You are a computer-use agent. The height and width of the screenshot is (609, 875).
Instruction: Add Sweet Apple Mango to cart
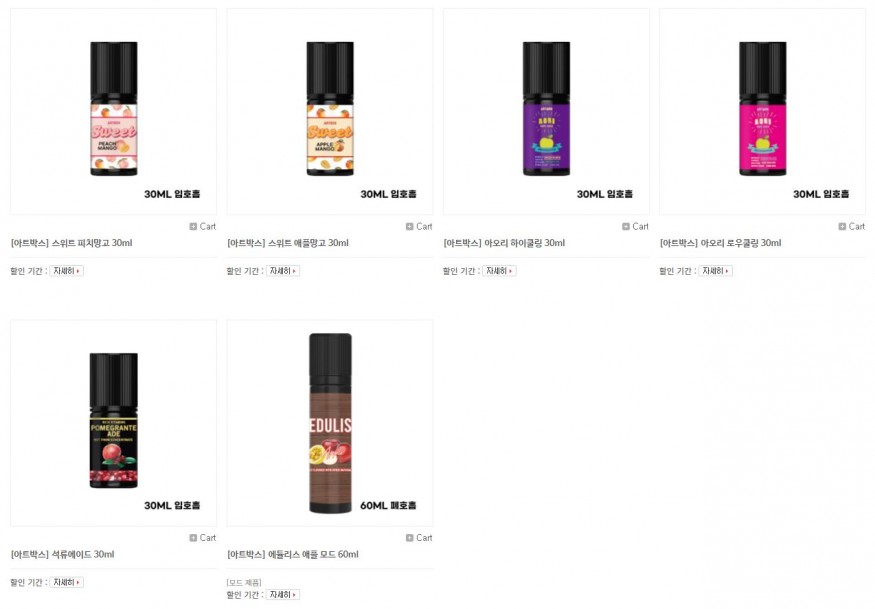[419, 227]
